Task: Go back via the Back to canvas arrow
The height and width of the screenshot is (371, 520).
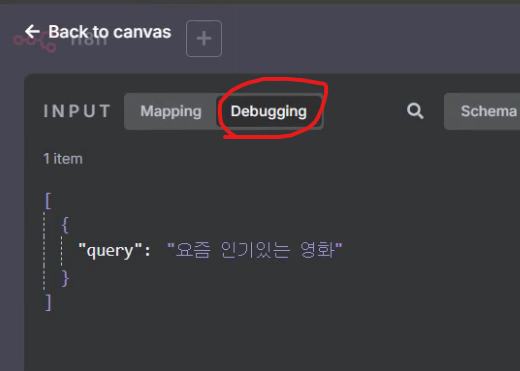Action: [x=32, y=32]
